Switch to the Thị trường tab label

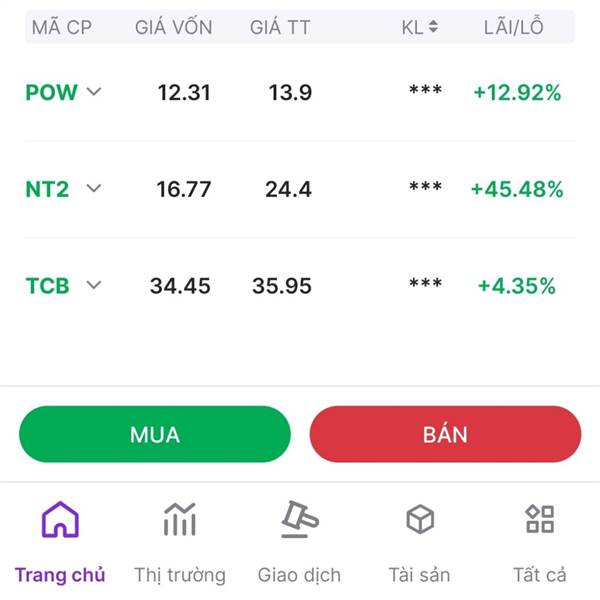click(180, 575)
